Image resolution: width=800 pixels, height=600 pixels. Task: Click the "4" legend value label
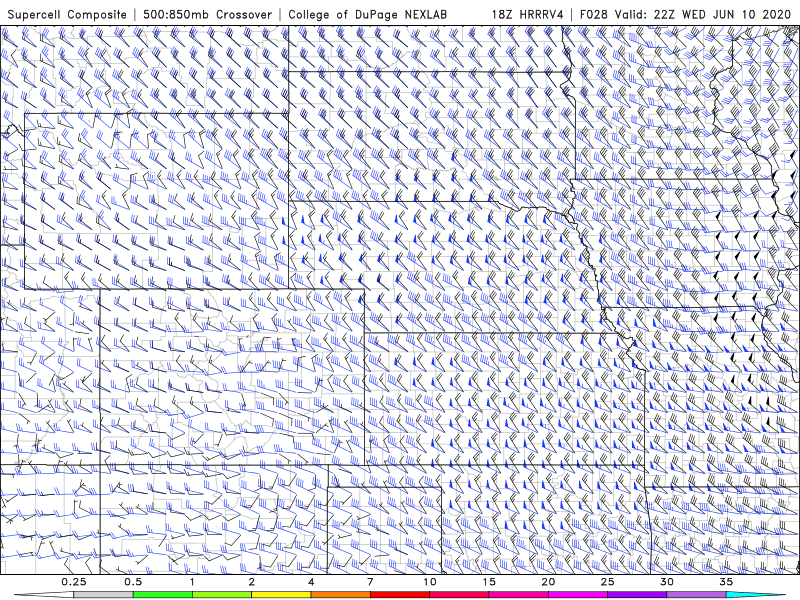(x=311, y=582)
